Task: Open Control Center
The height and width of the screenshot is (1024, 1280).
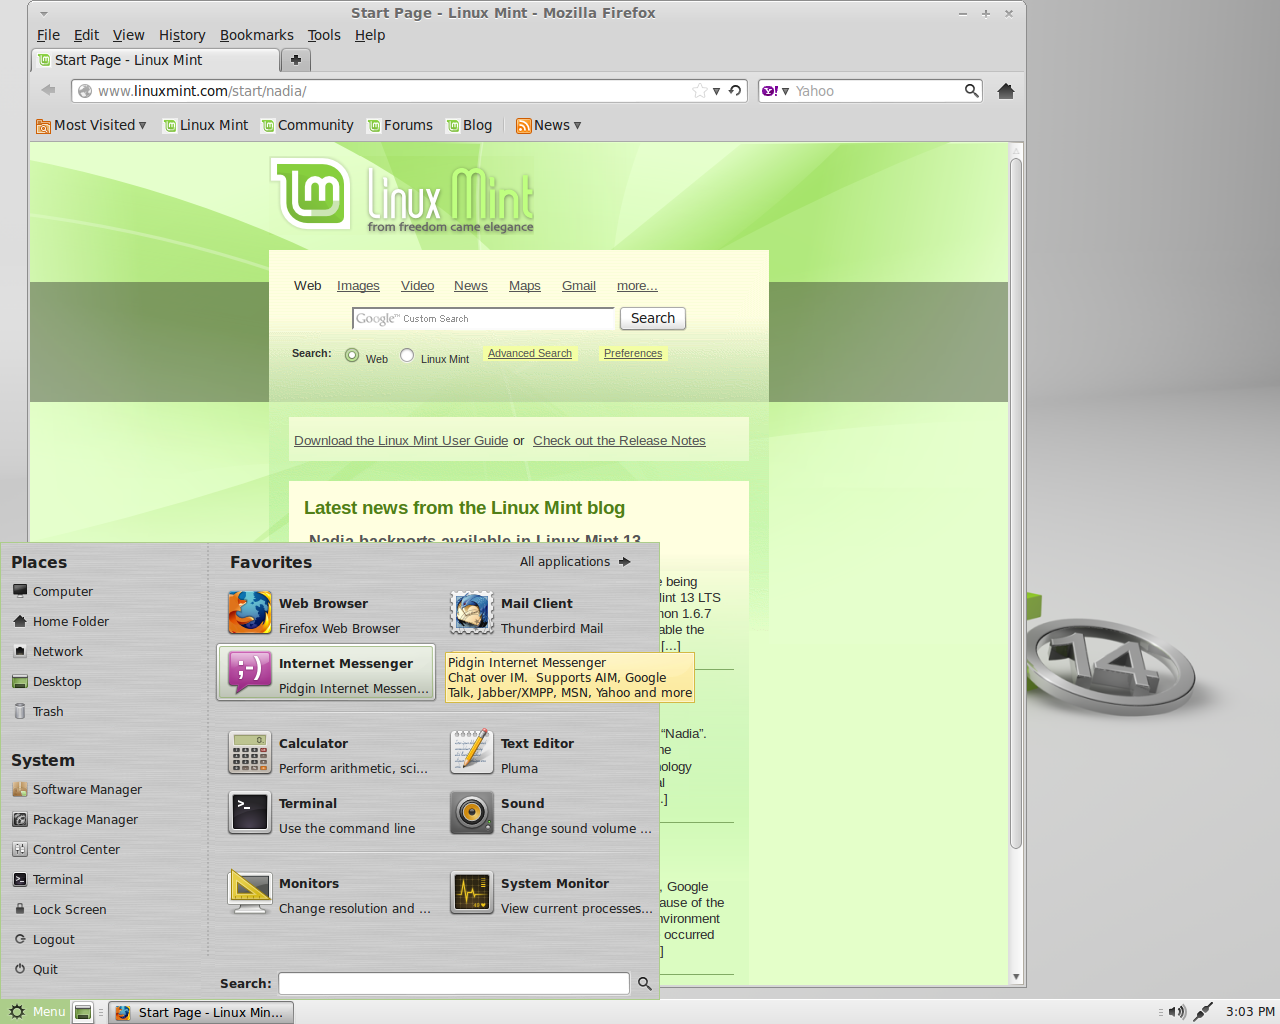Action: pyautogui.click(x=66, y=849)
